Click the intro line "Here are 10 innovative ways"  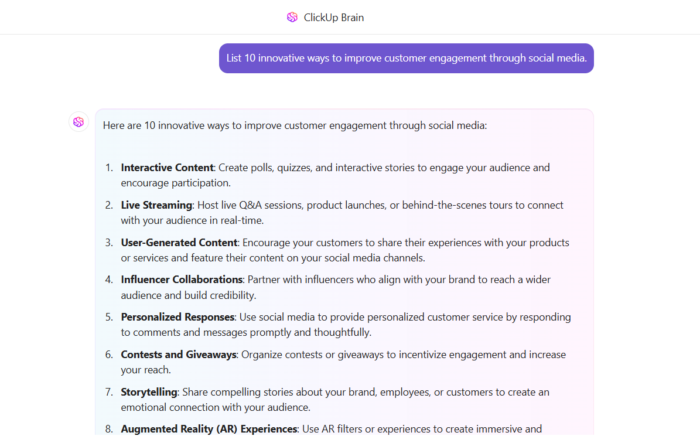pos(294,125)
